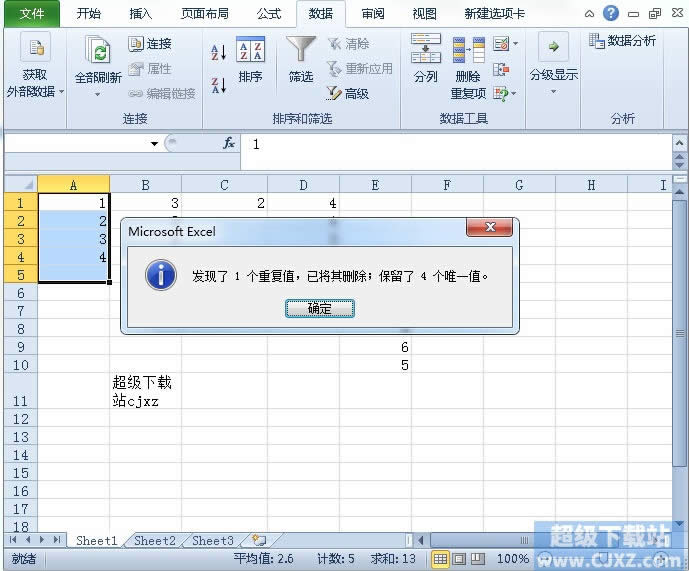Switch to Normal view in status bar
Viewport: 689px width, 571px height.
[x=440, y=559]
